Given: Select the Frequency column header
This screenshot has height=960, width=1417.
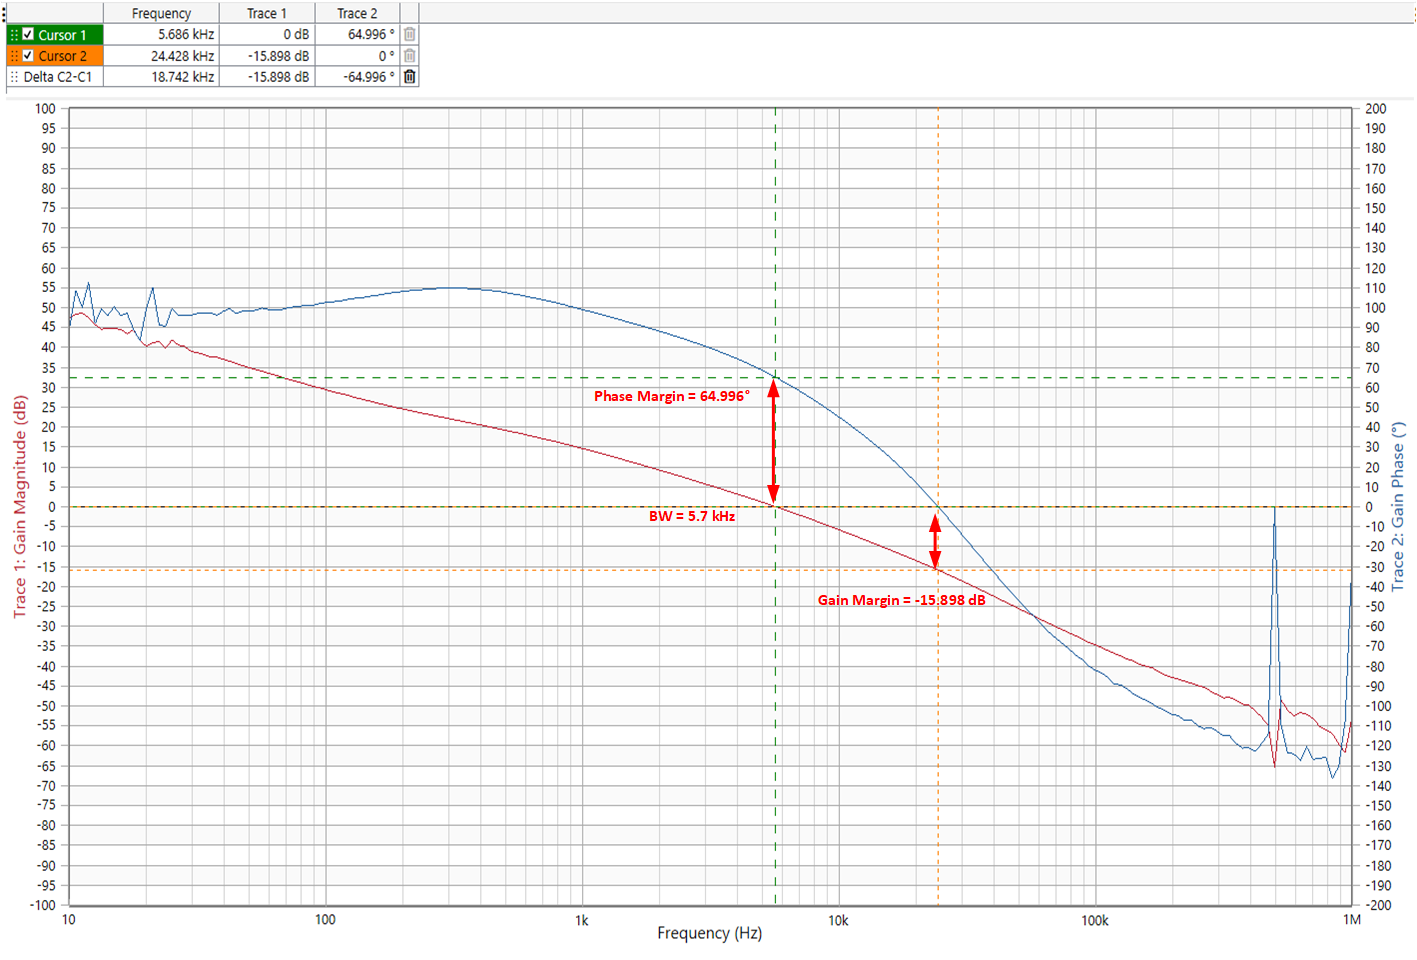Looking at the screenshot, I should coord(161,13).
